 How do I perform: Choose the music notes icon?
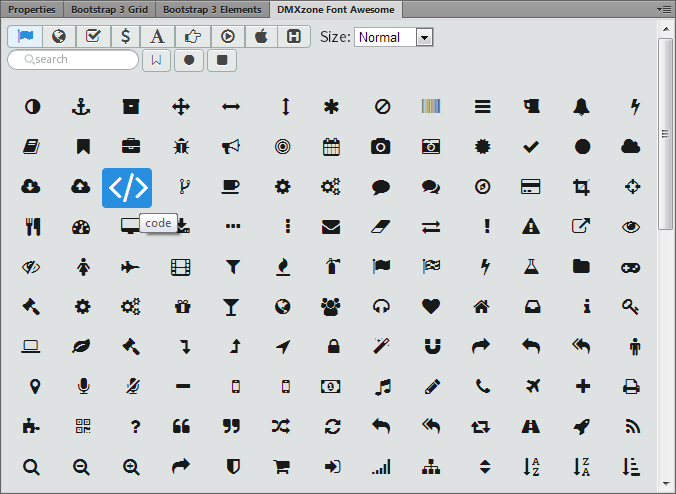[x=383, y=387]
